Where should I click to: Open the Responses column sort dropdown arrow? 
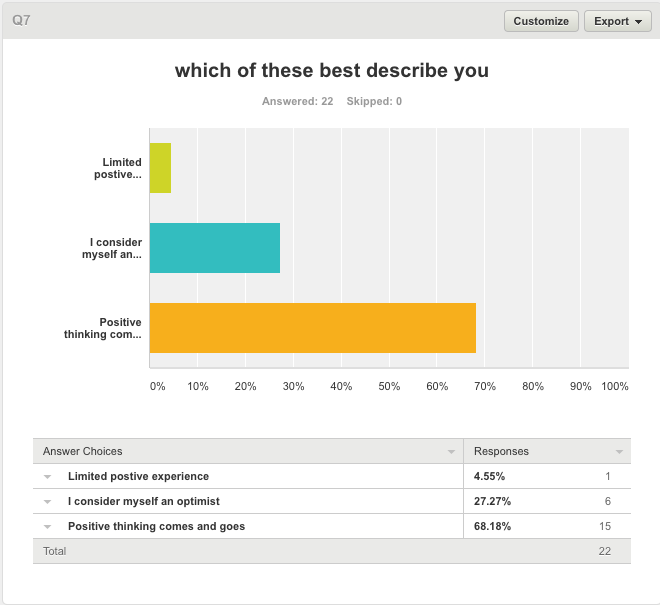[619, 452]
